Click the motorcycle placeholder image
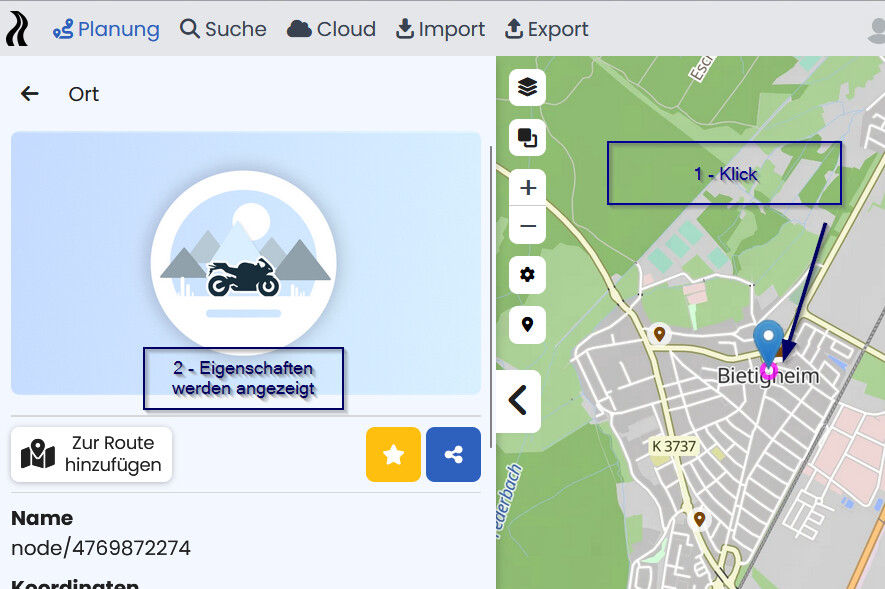The image size is (885, 589). click(x=243, y=263)
